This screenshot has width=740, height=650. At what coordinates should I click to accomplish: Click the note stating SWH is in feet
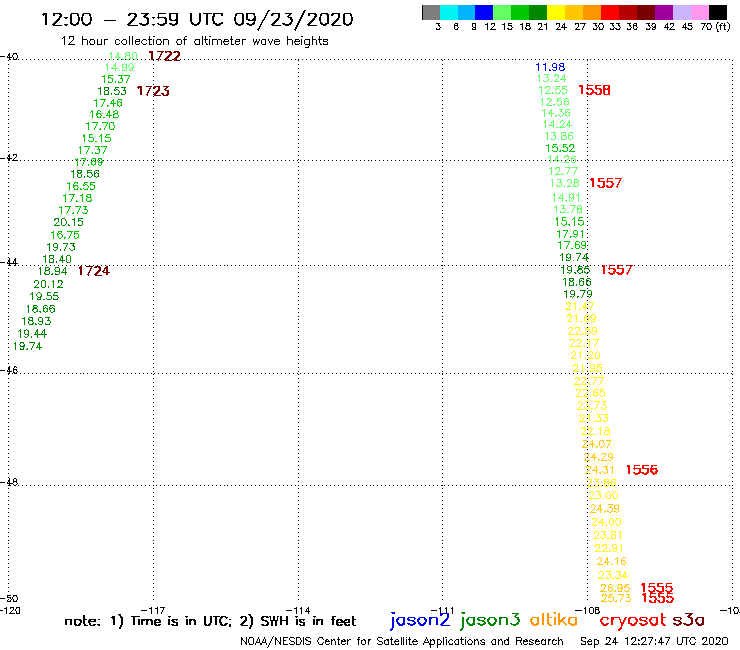pos(298,621)
